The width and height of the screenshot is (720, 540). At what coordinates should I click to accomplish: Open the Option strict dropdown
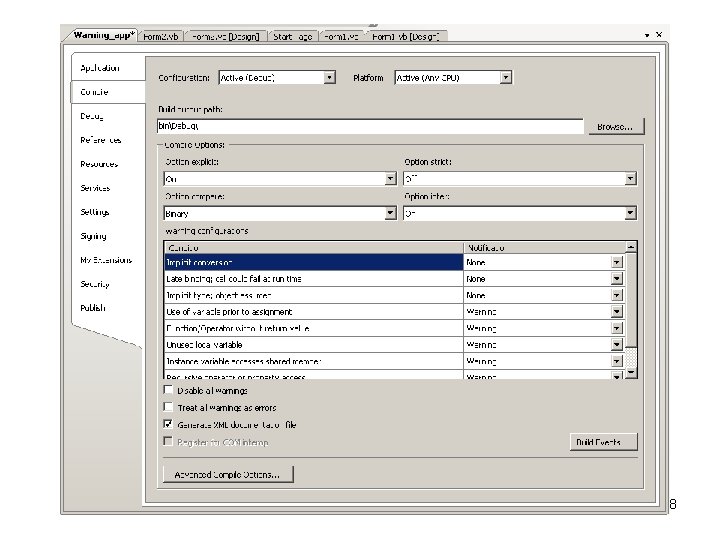pos(630,179)
